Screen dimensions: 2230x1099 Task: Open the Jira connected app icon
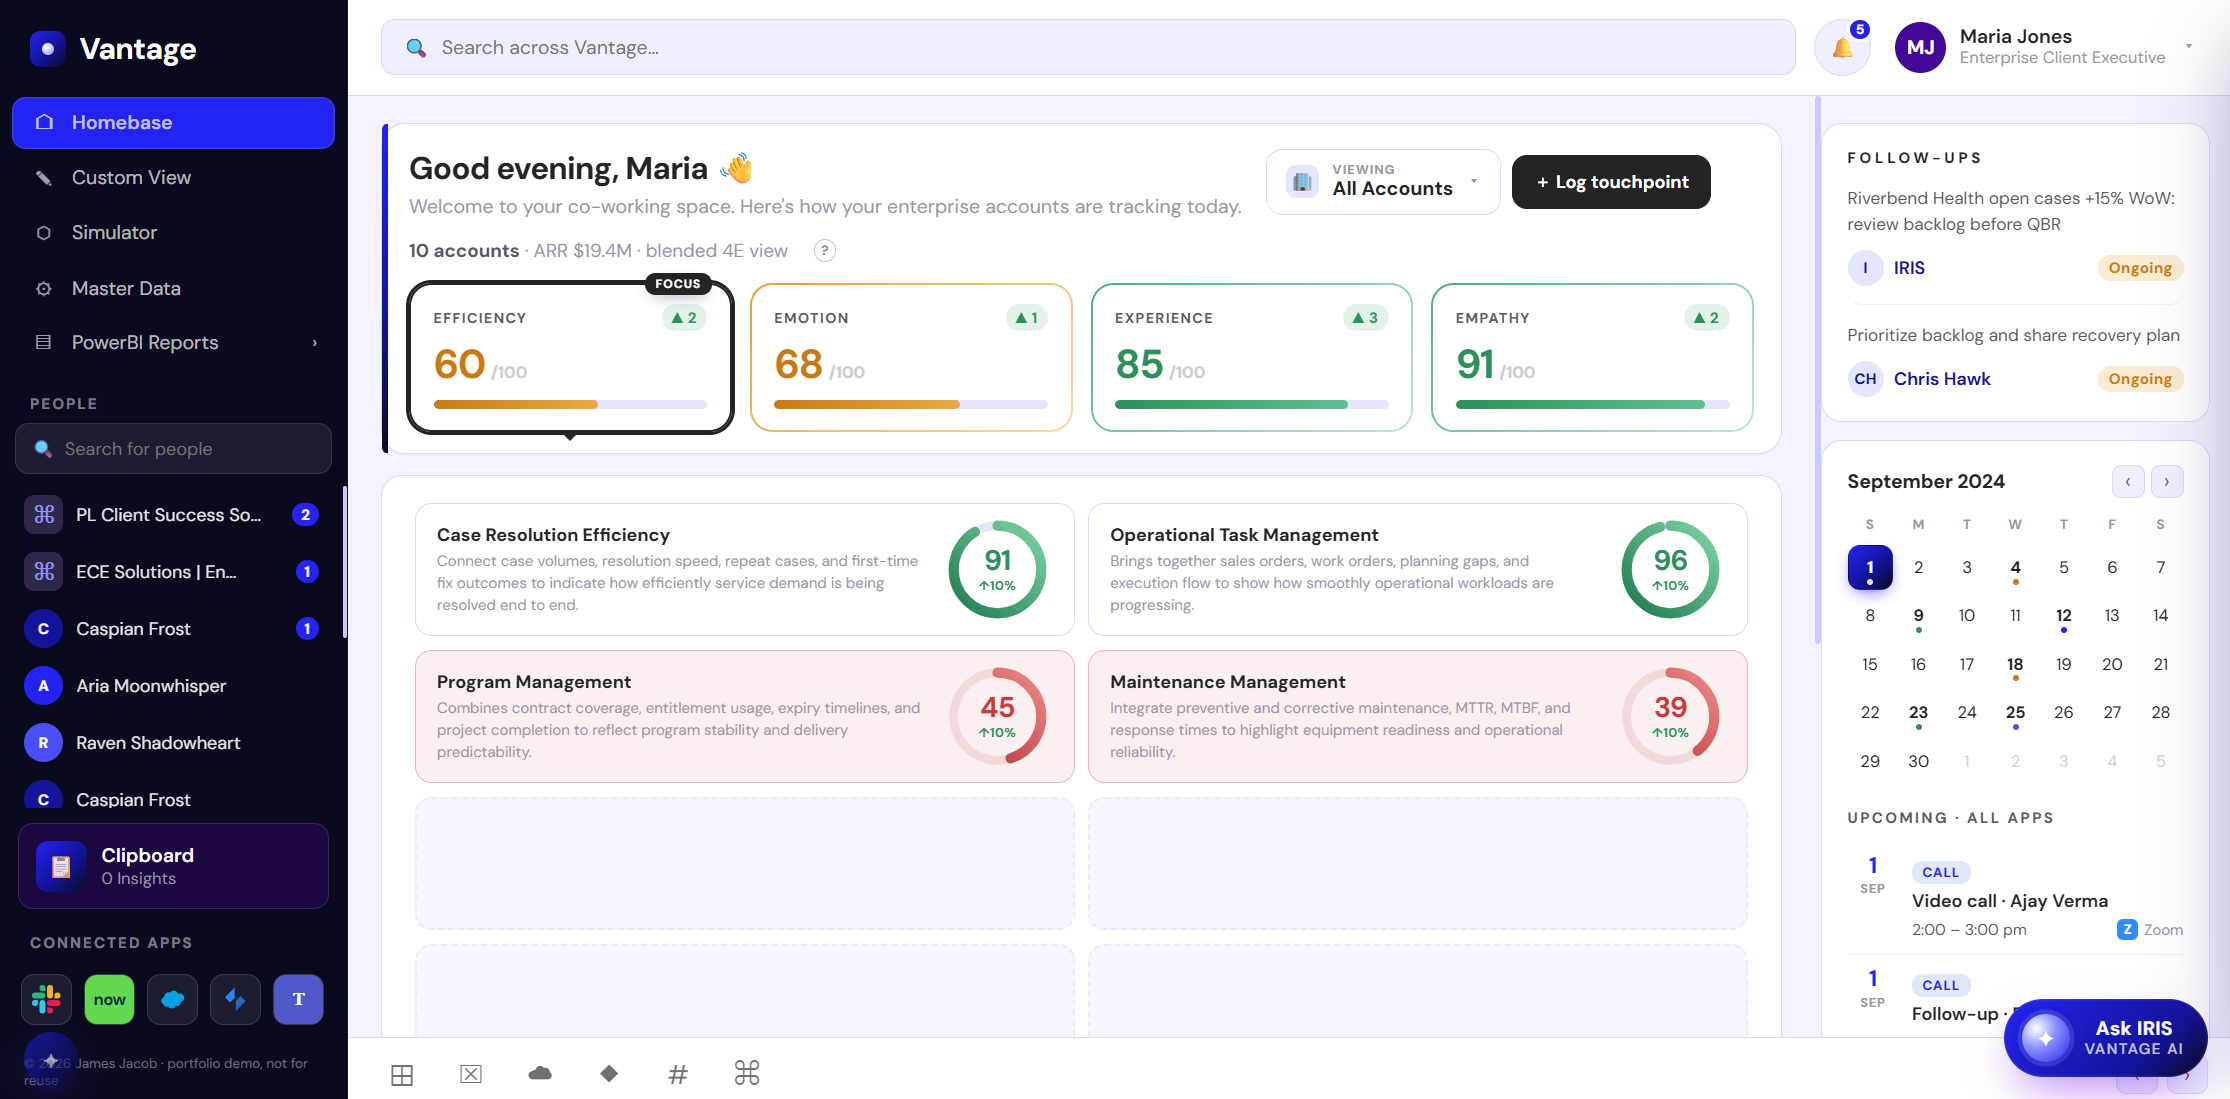click(235, 999)
